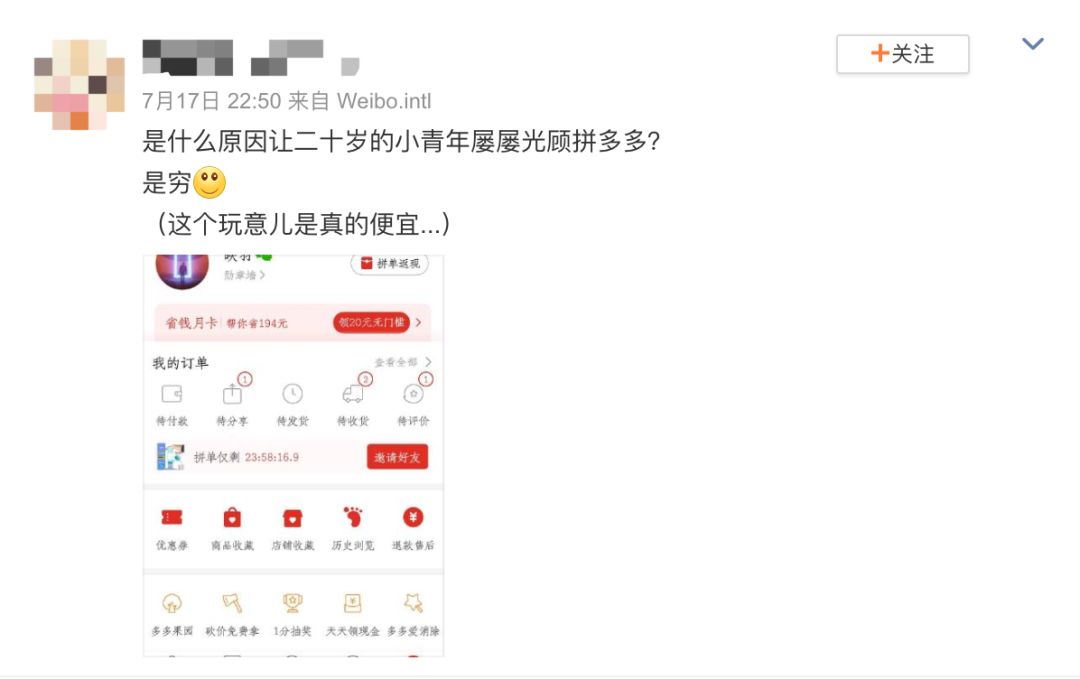Click the 邀请好友 red button
The height and width of the screenshot is (679, 1080).
pyautogui.click(x=397, y=457)
